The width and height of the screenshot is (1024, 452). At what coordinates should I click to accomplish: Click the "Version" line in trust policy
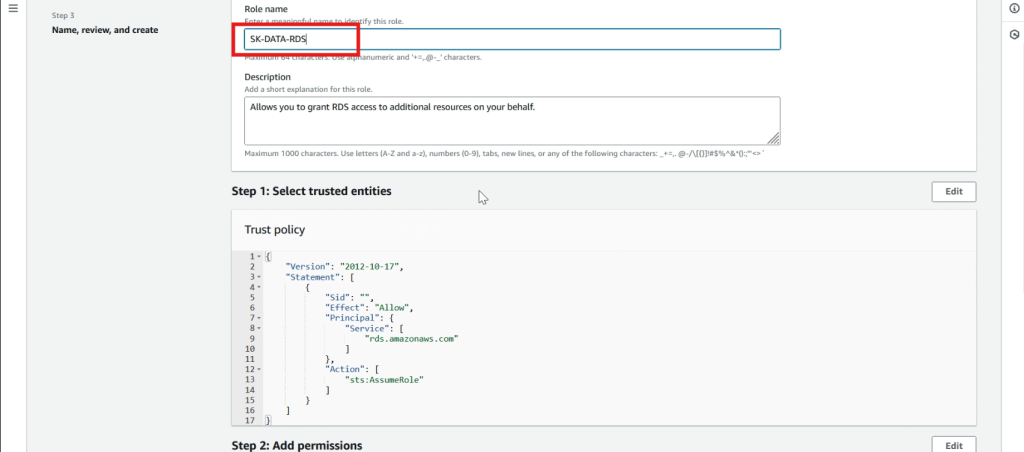coord(345,267)
